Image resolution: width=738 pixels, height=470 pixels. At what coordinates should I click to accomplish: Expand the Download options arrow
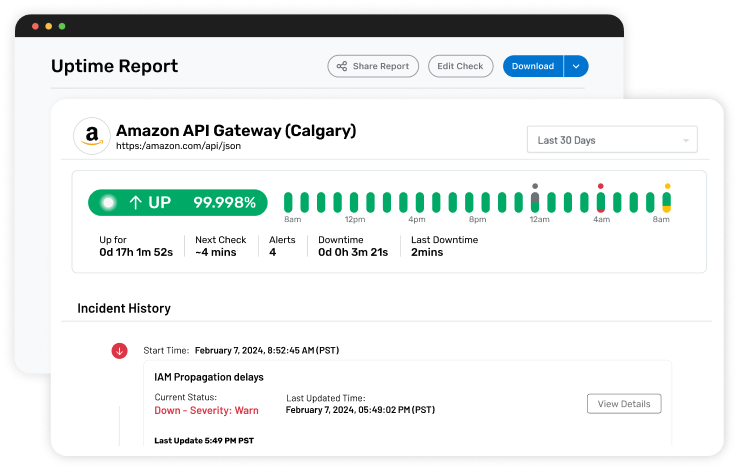pos(576,66)
